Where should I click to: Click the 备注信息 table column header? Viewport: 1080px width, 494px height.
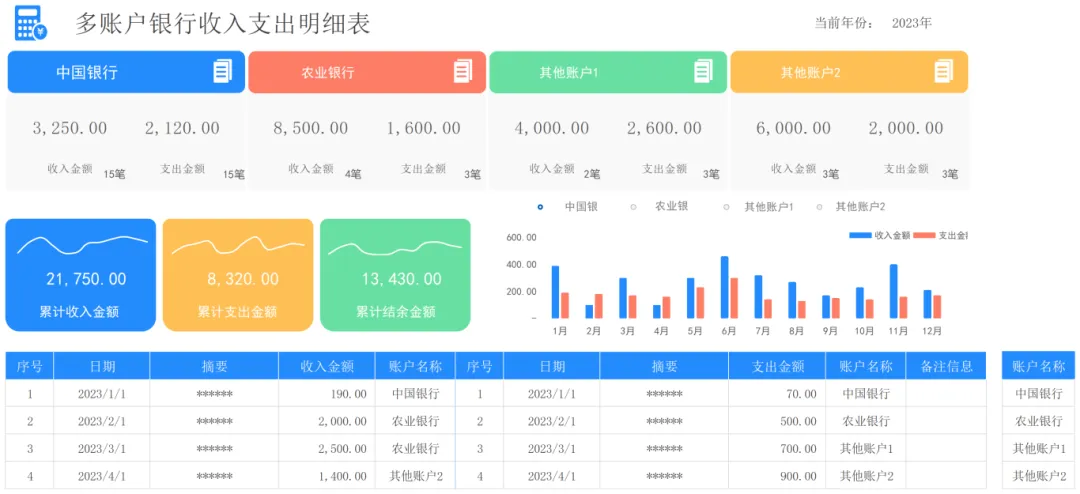(946, 367)
